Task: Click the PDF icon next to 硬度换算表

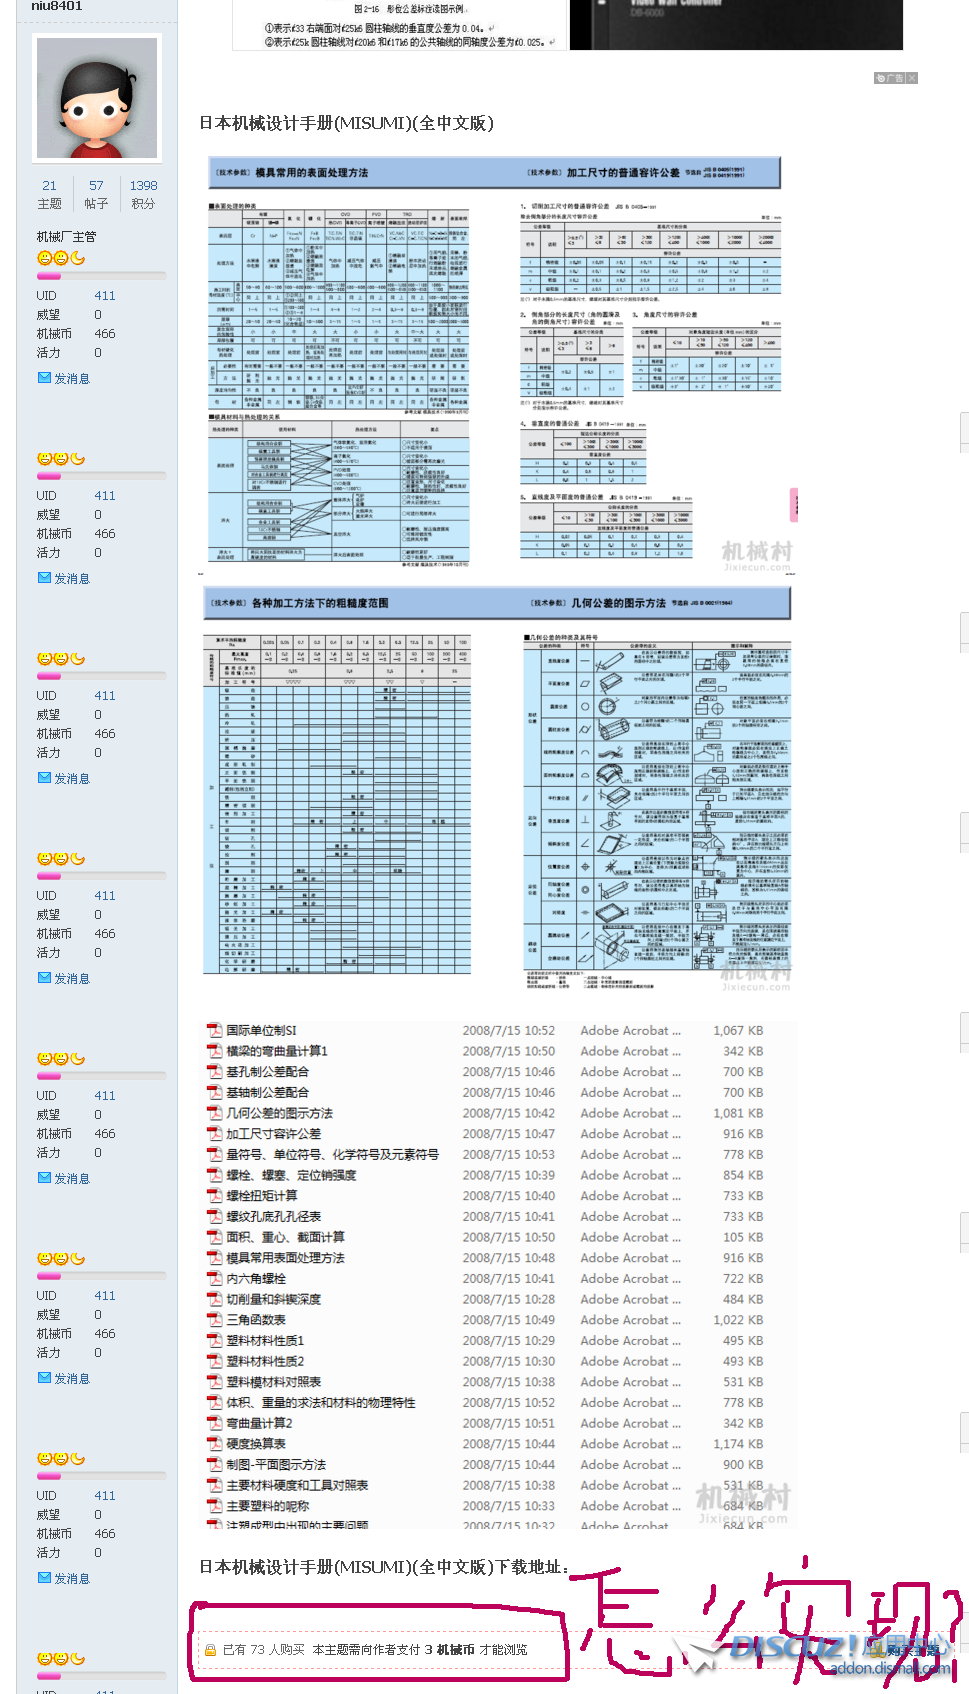Action: (214, 1444)
